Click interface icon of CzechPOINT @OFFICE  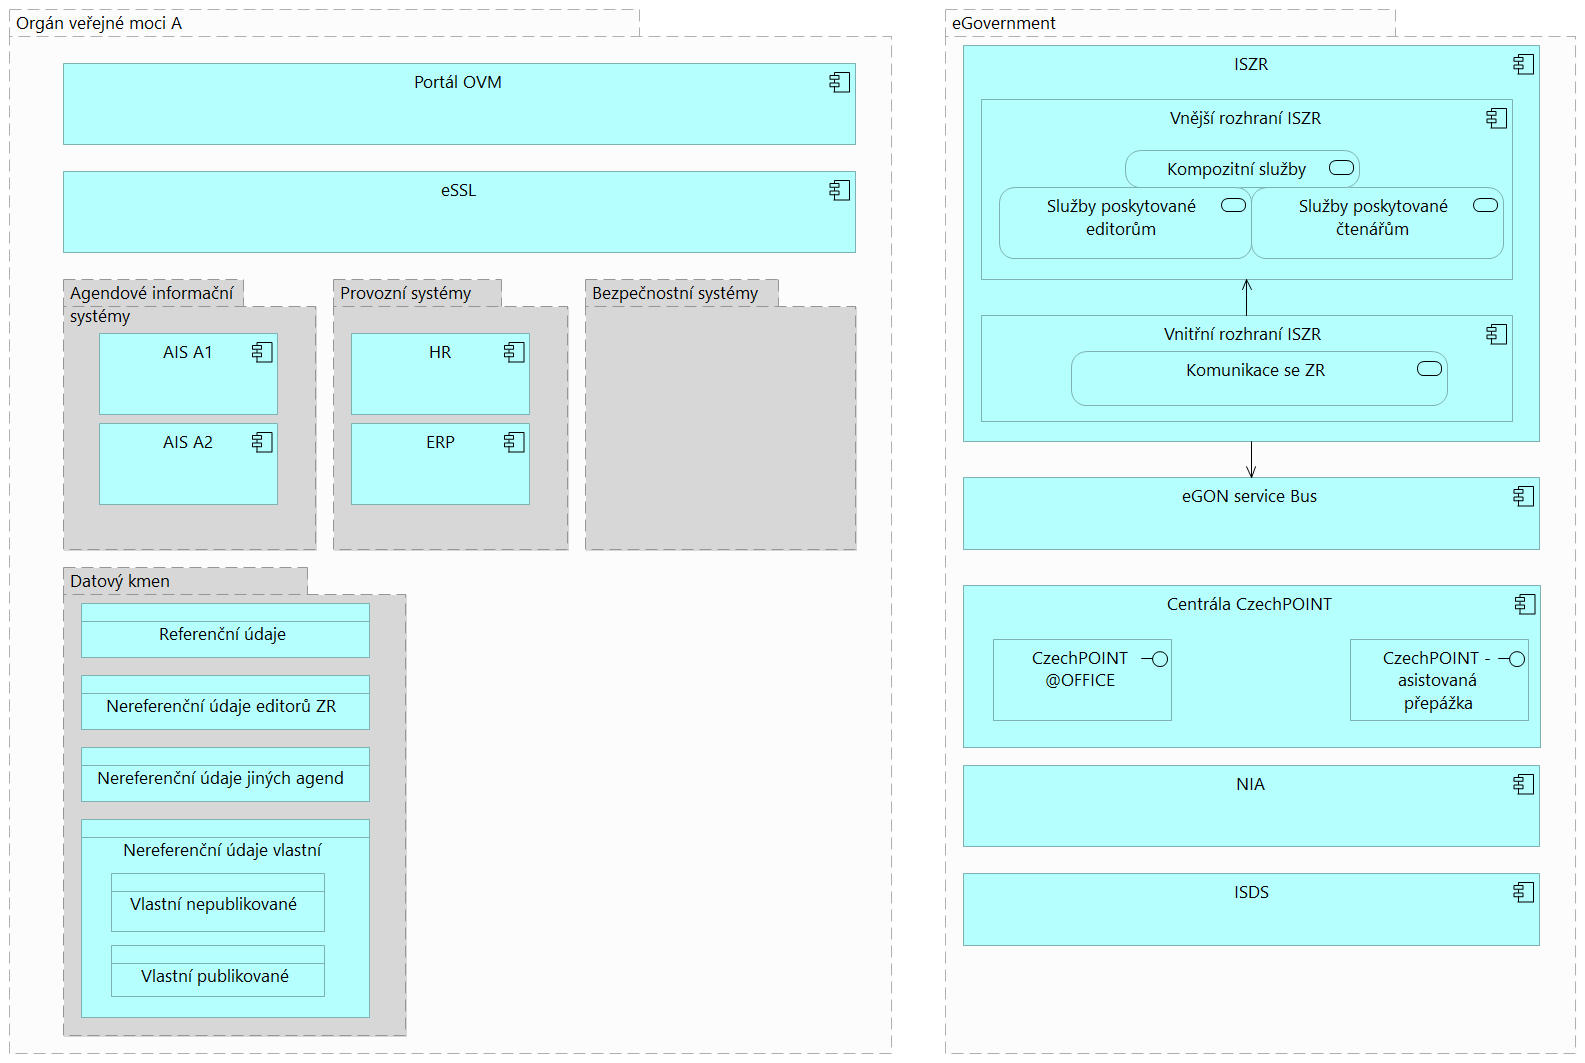(1155, 659)
